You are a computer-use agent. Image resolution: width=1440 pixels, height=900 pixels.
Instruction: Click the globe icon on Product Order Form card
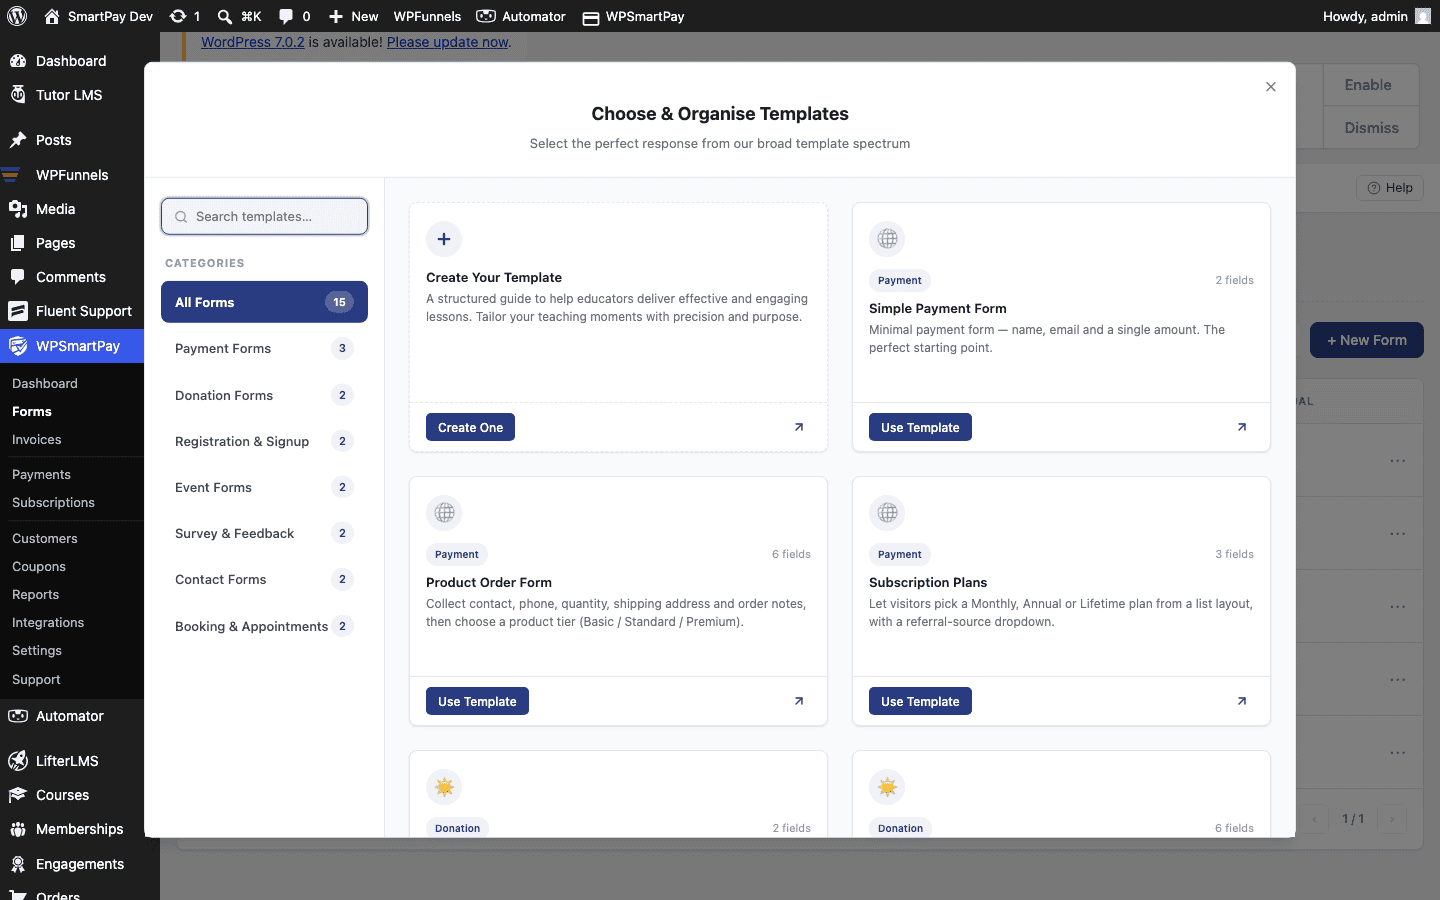(x=444, y=513)
